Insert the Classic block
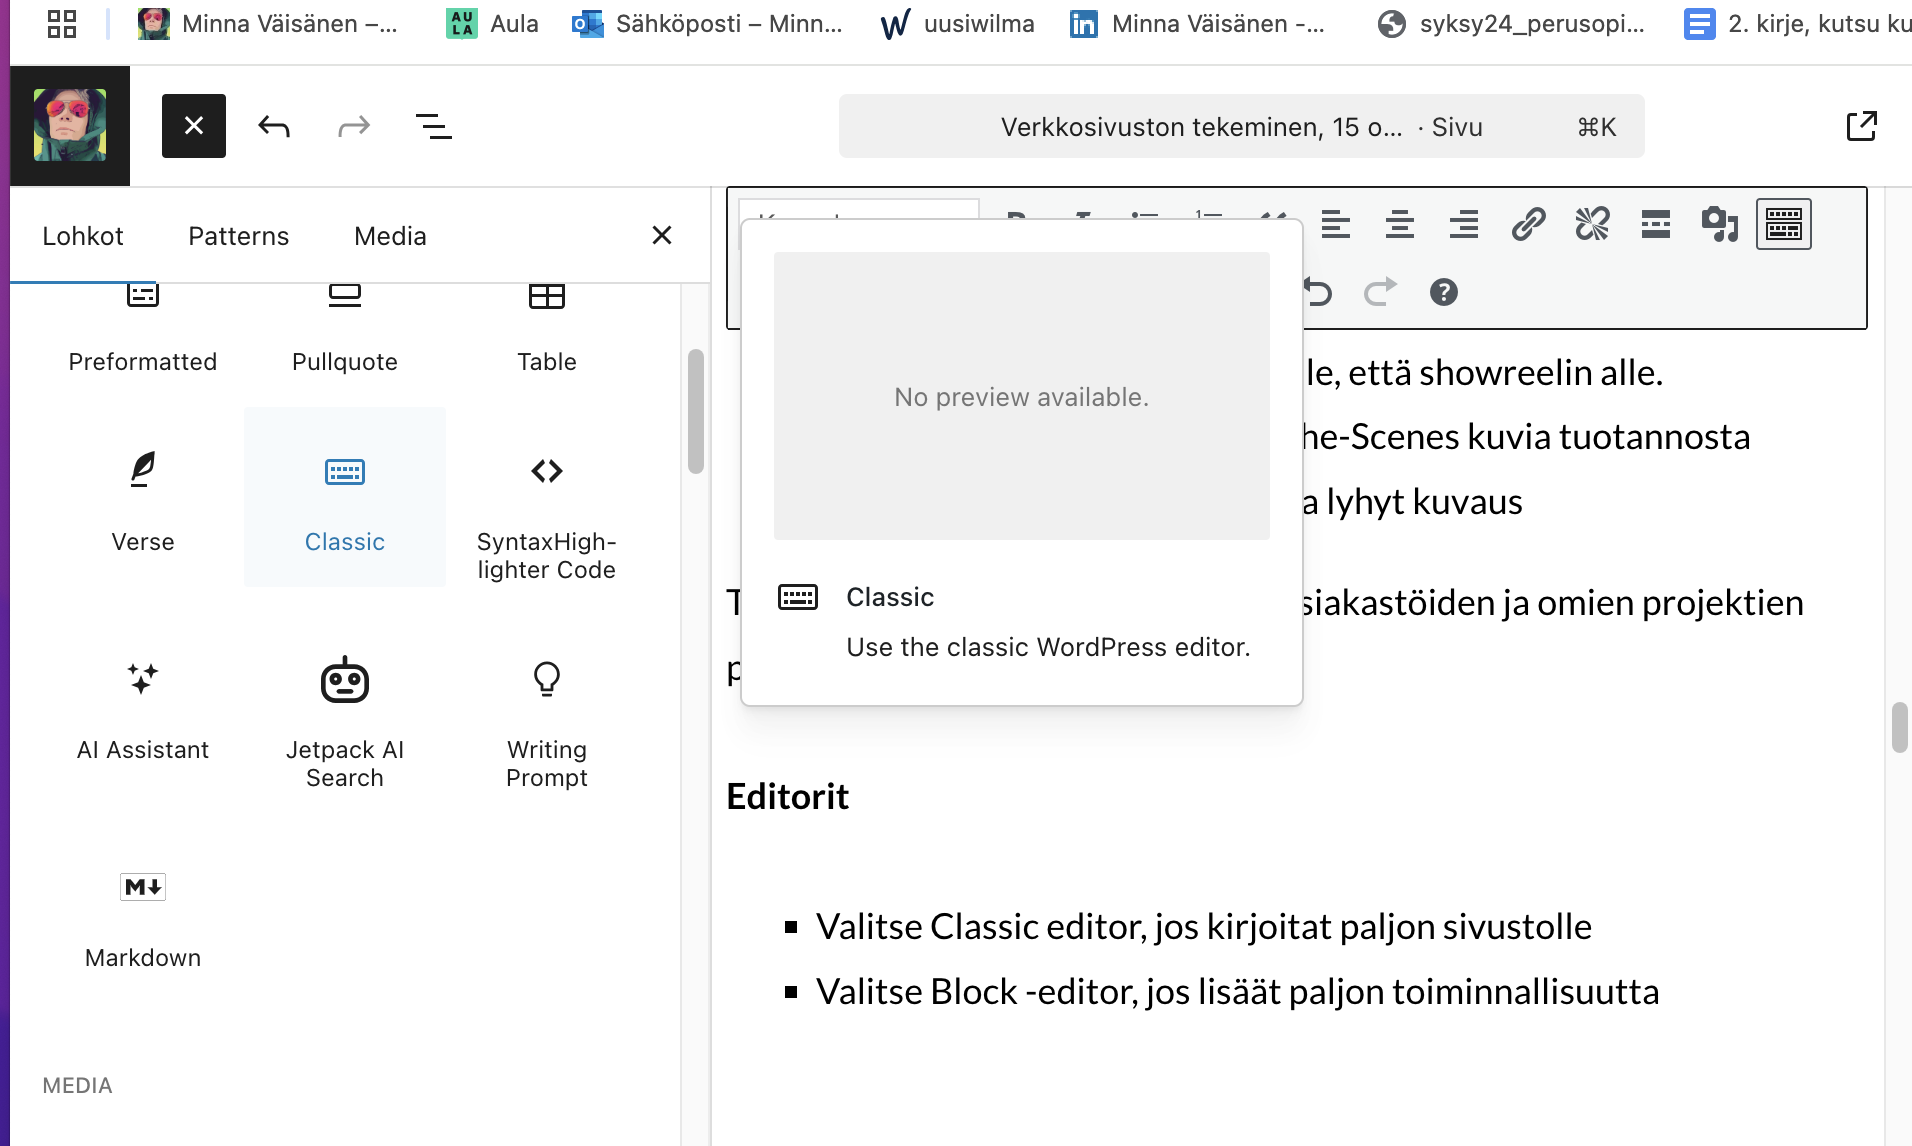This screenshot has height=1146, width=1912. click(x=345, y=497)
